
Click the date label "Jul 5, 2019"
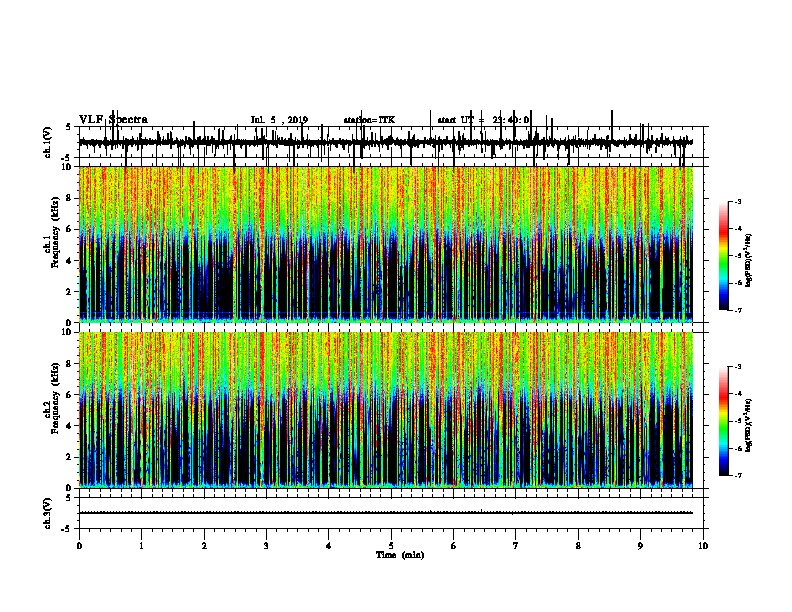click(279, 120)
